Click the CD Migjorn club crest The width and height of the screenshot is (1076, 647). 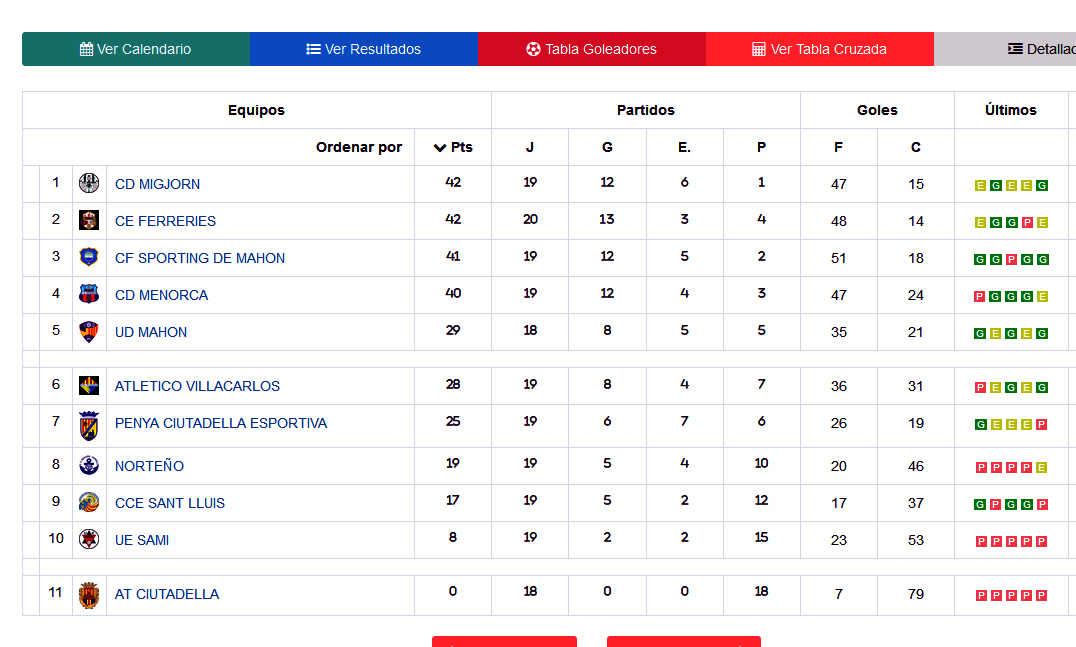pos(89,185)
